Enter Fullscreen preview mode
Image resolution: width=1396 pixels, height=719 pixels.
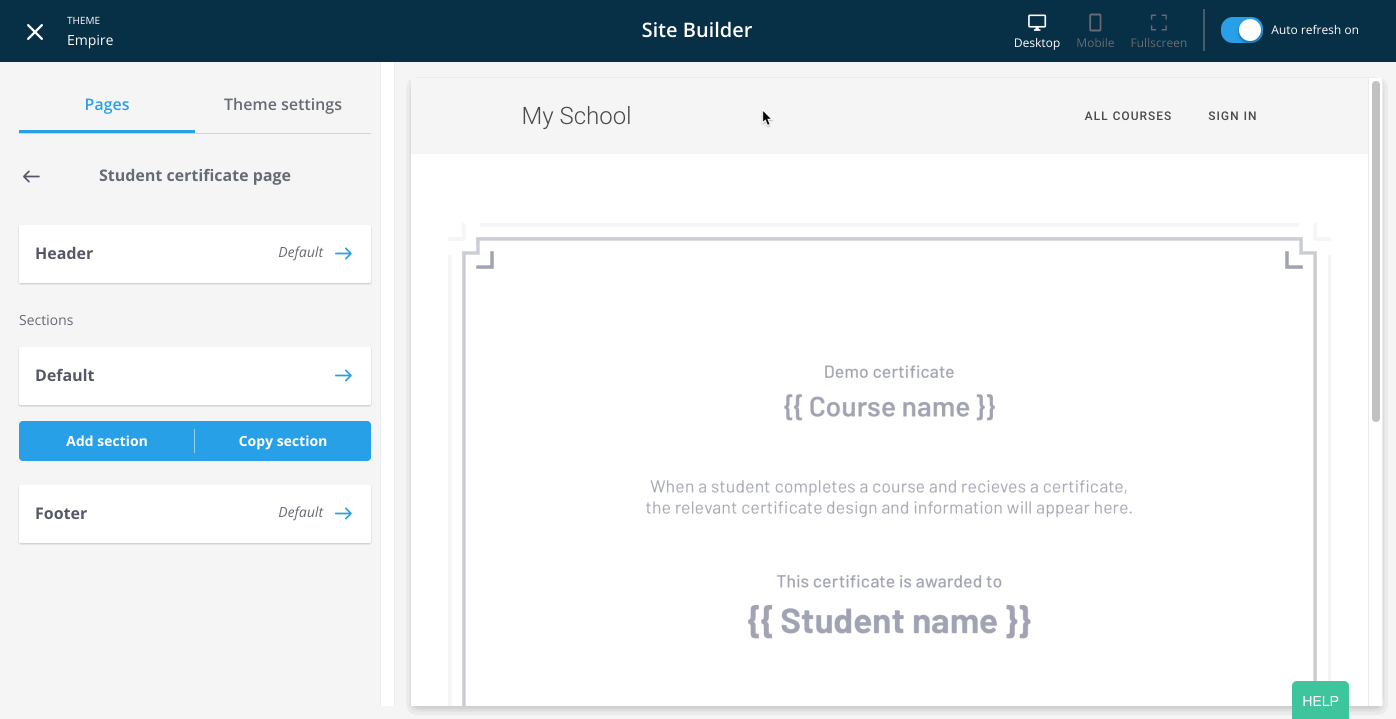click(1158, 29)
